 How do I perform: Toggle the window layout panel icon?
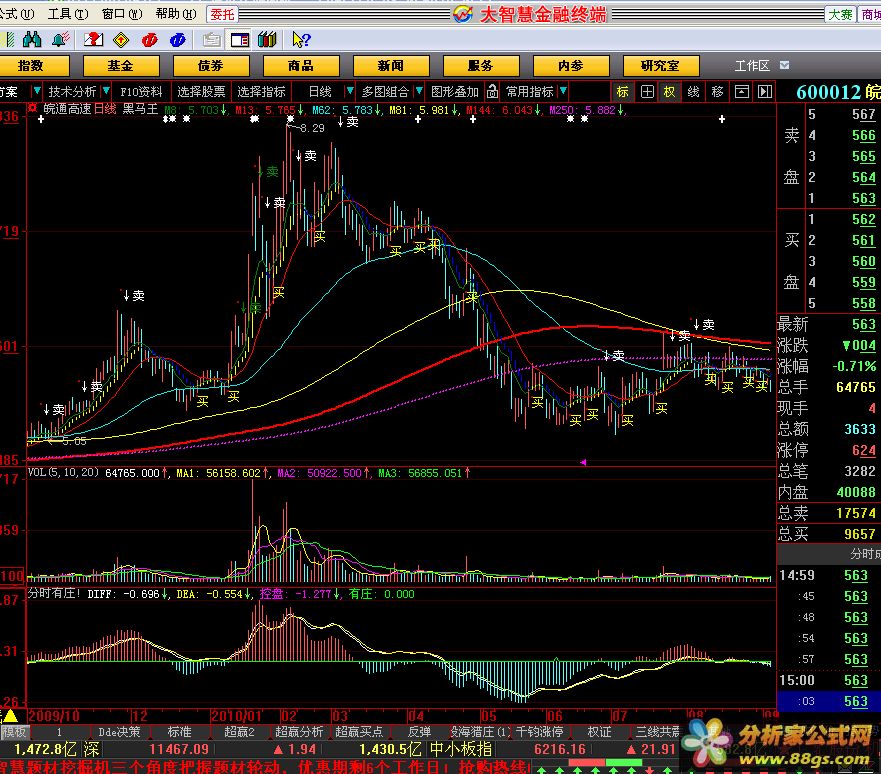pyautogui.click(x=240, y=39)
